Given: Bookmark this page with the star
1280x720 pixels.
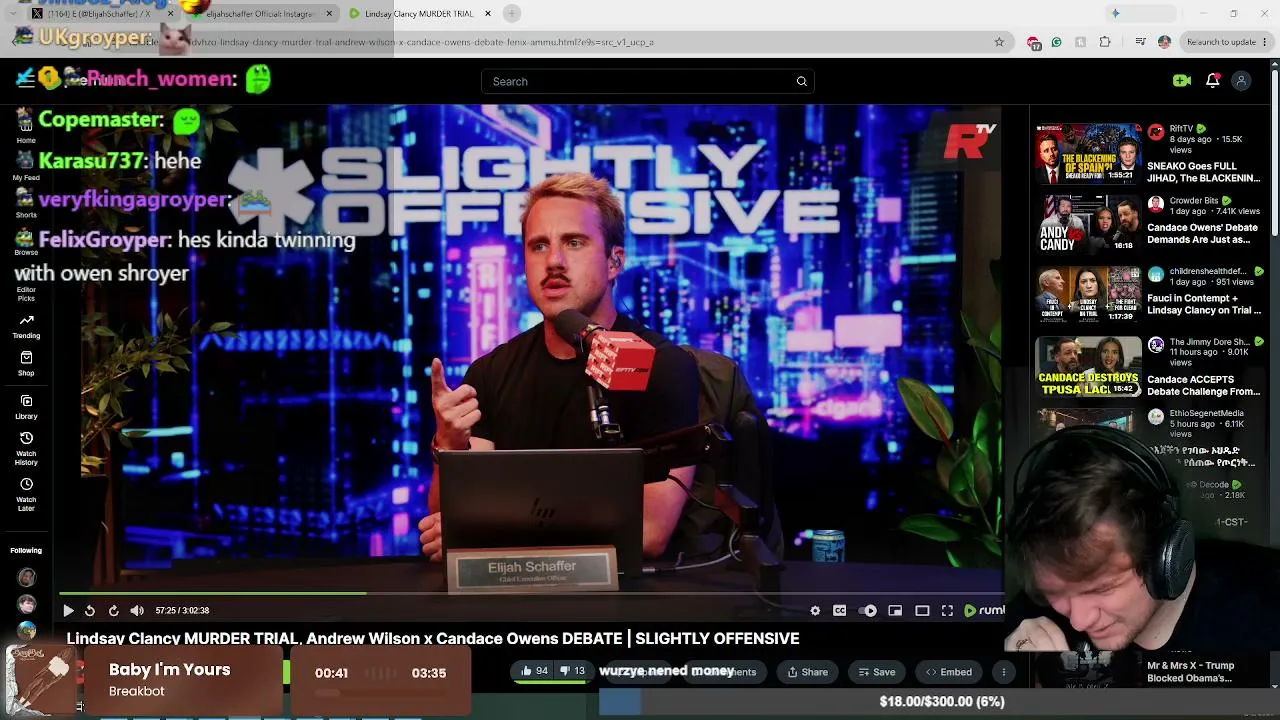Looking at the screenshot, I should [x=999, y=42].
